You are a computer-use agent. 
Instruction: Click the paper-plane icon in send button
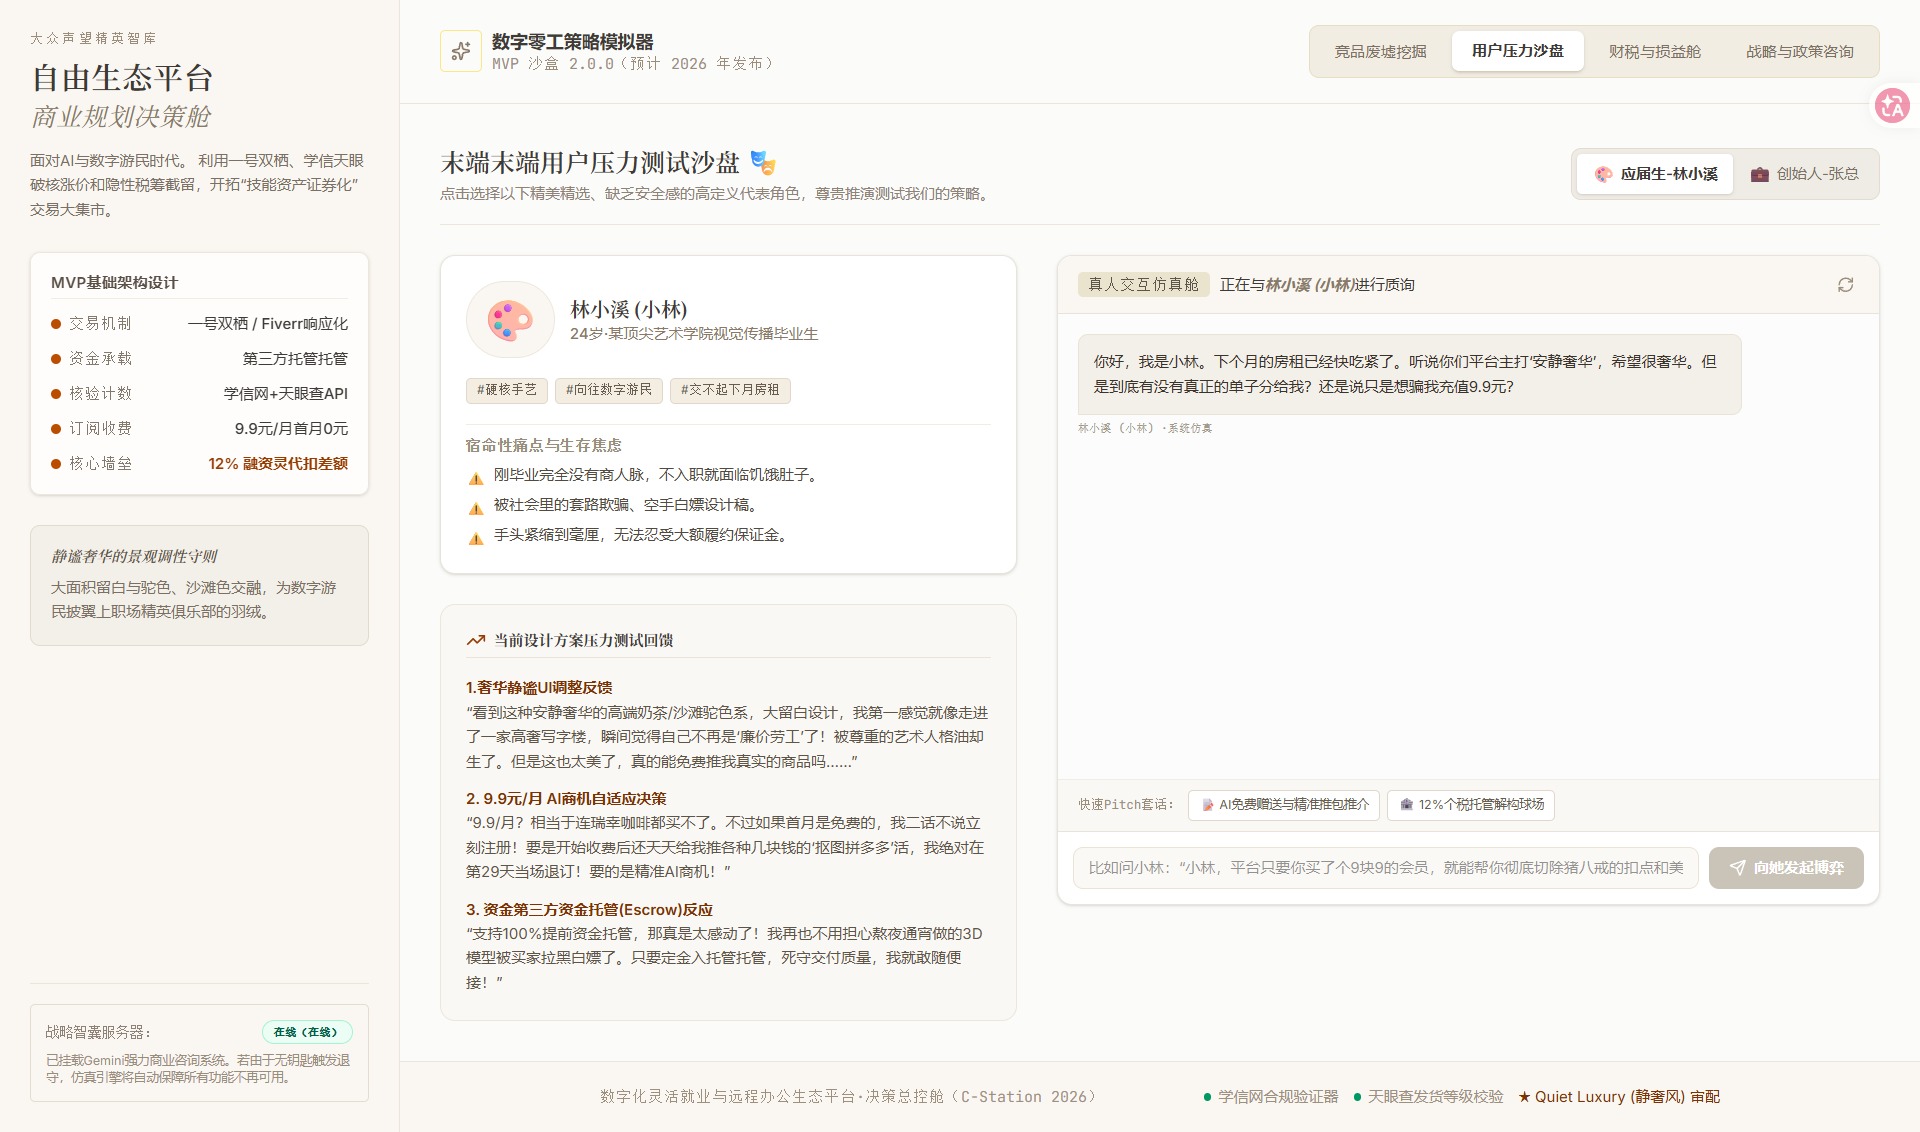coord(1738,868)
